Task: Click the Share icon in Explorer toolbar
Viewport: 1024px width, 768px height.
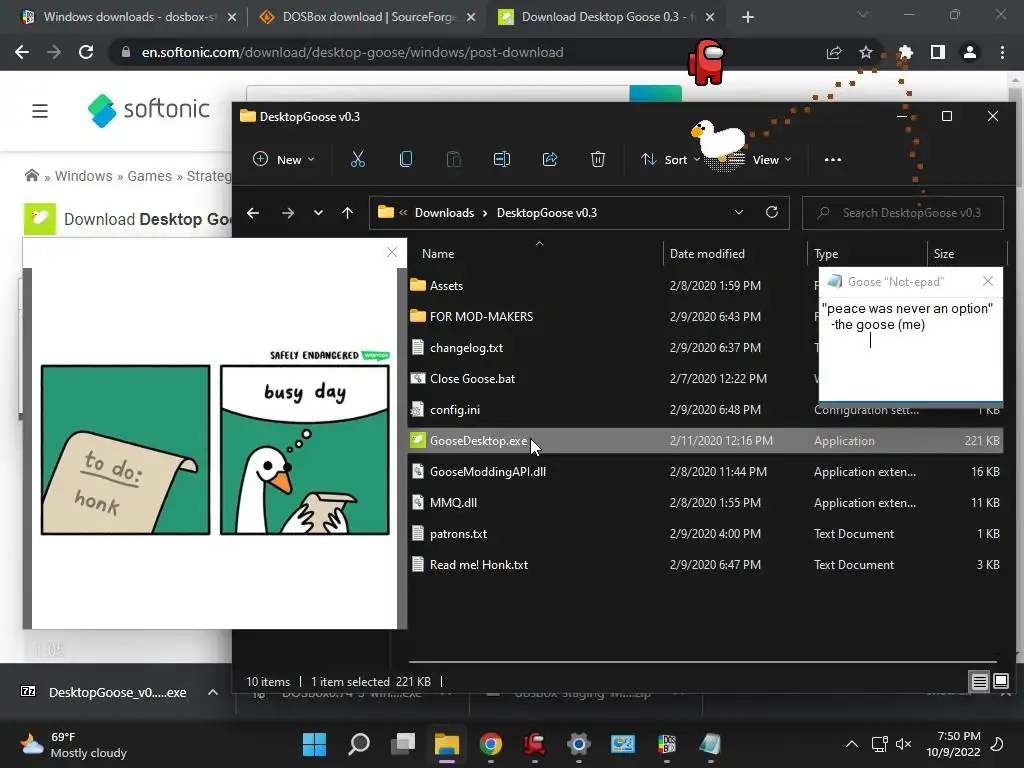Action: (550, 159)
